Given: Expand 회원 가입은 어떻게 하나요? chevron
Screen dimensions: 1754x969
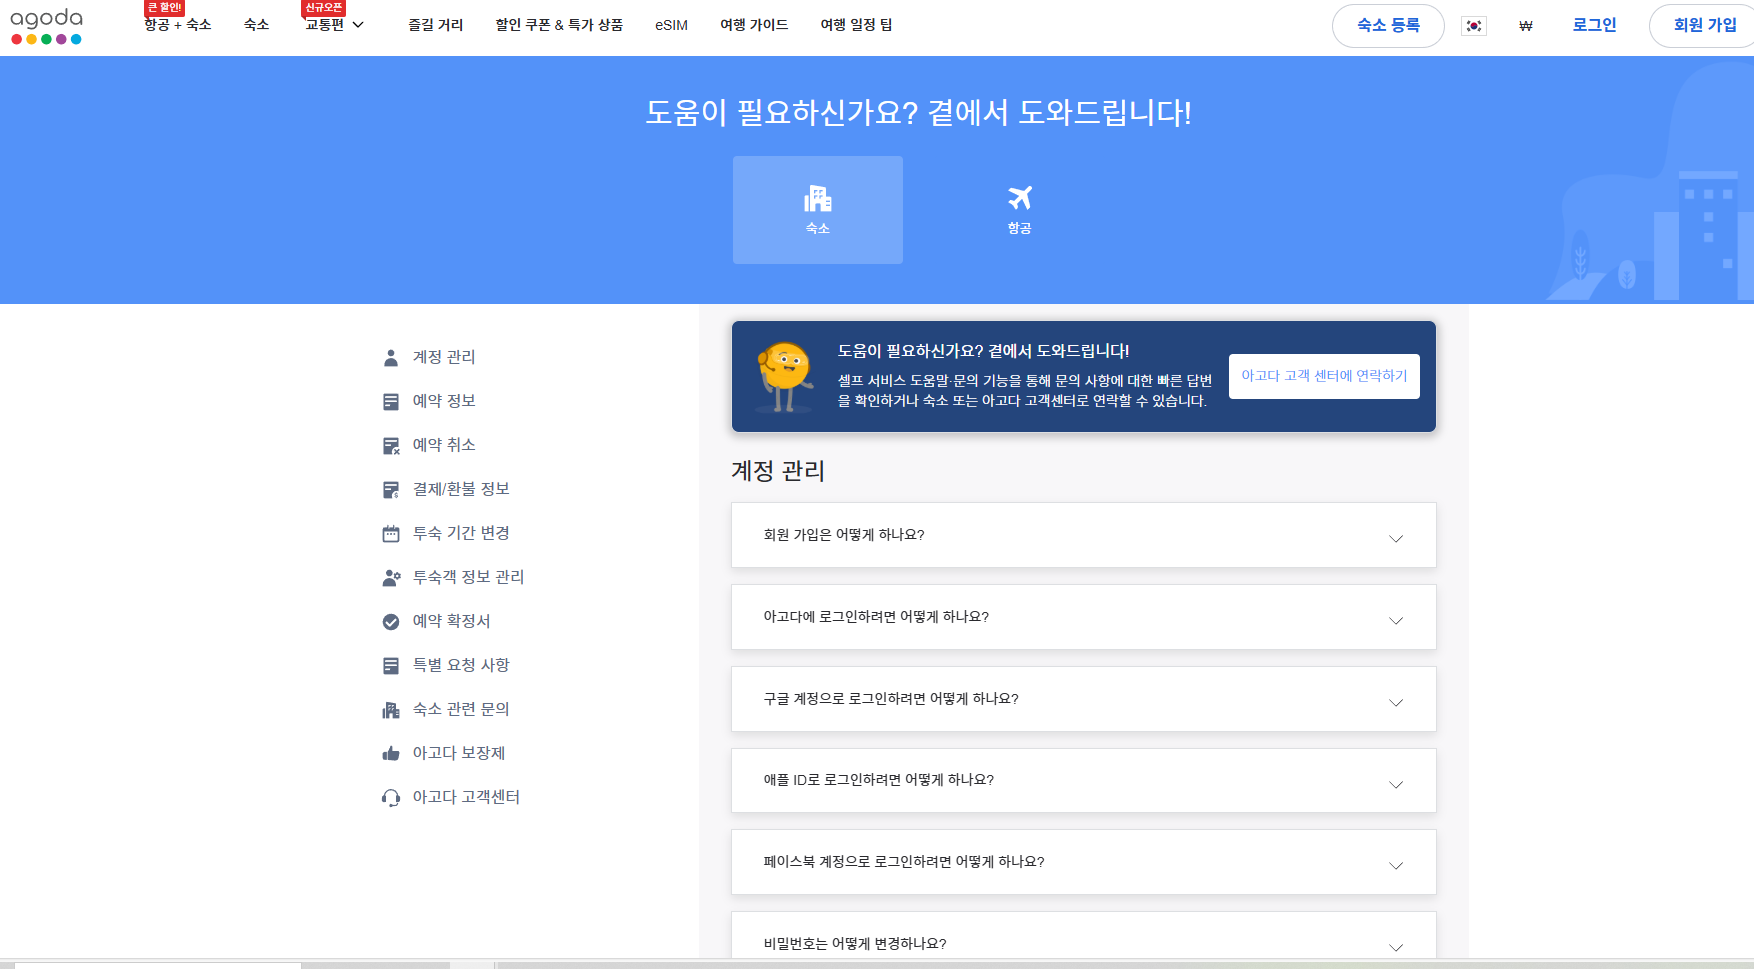Looking at the screenshot, I should [1396, 539].
